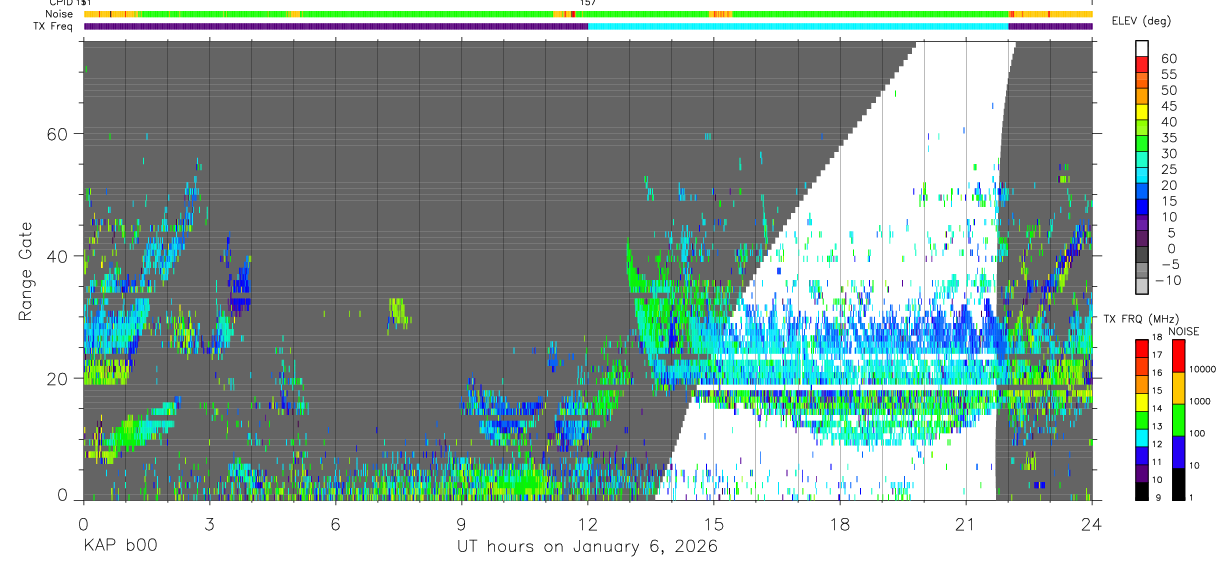Click the ELEV (deg) color bar title

[x=1142, y=21]
